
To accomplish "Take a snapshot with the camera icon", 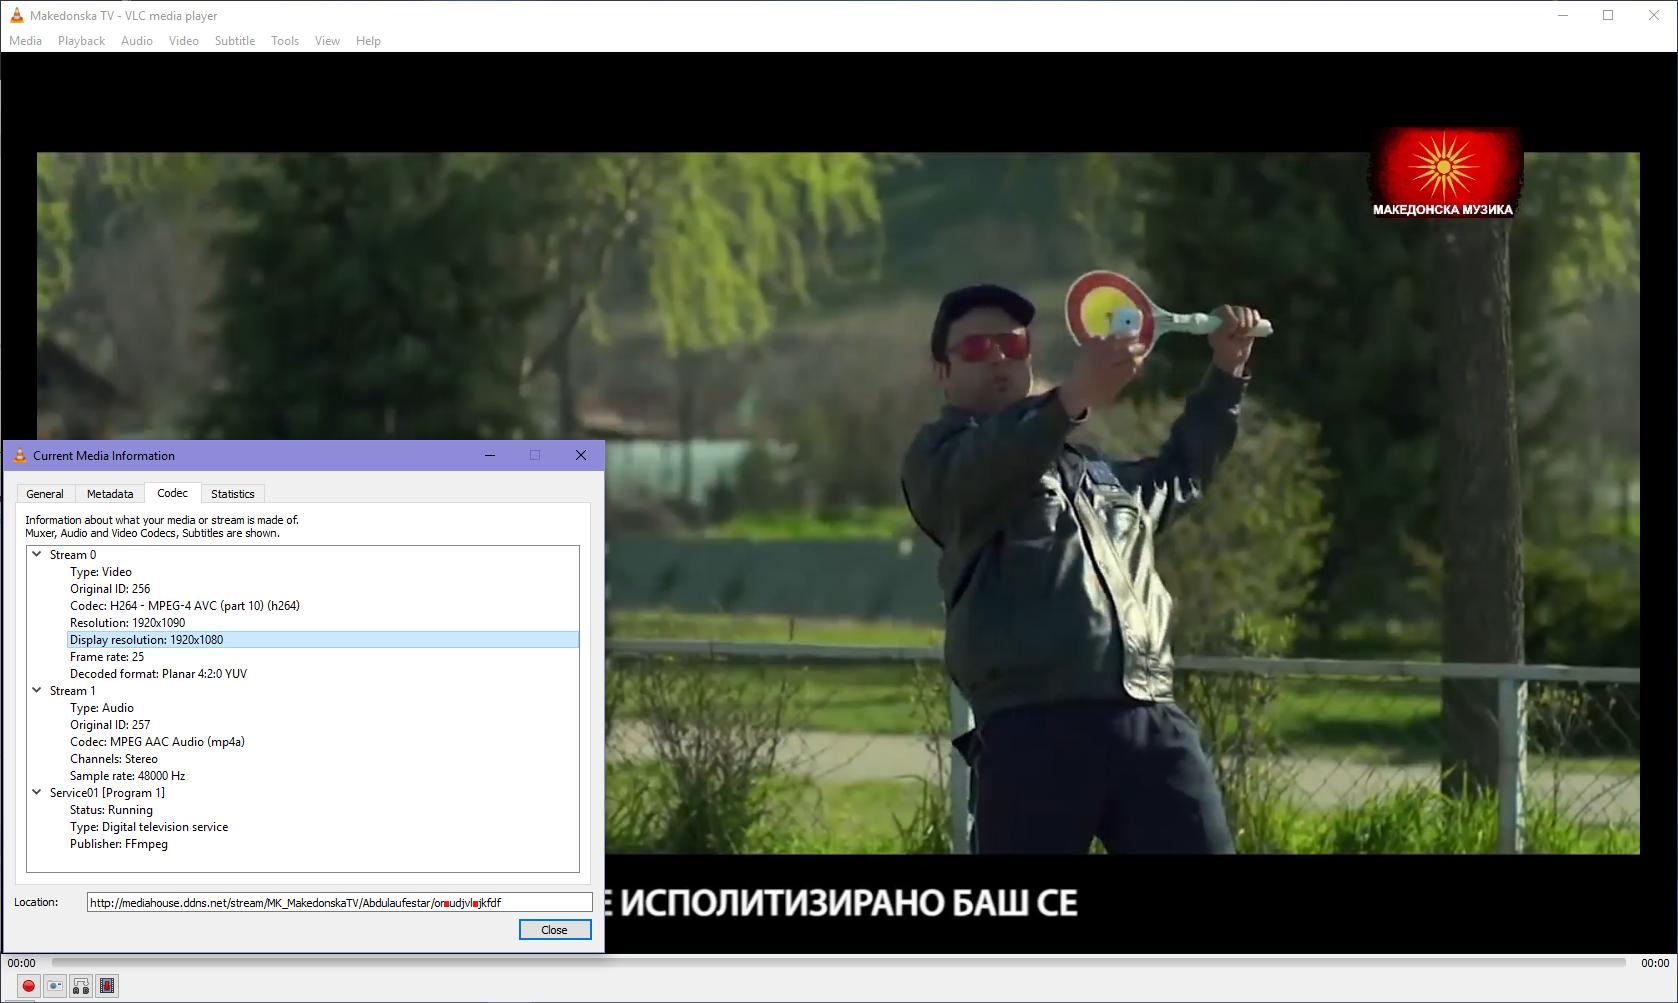I will tap(55, 986).
